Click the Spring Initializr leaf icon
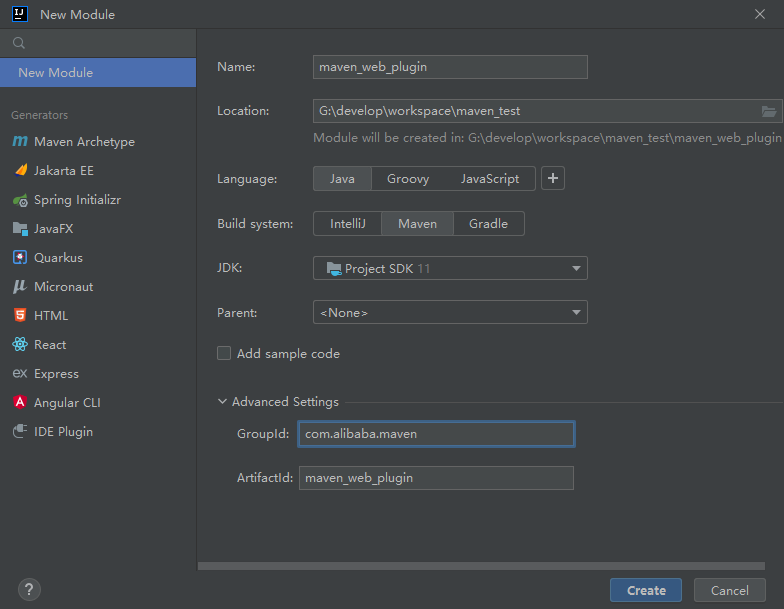Viewport: 784px width, 609px height. (x=20, y=200)
